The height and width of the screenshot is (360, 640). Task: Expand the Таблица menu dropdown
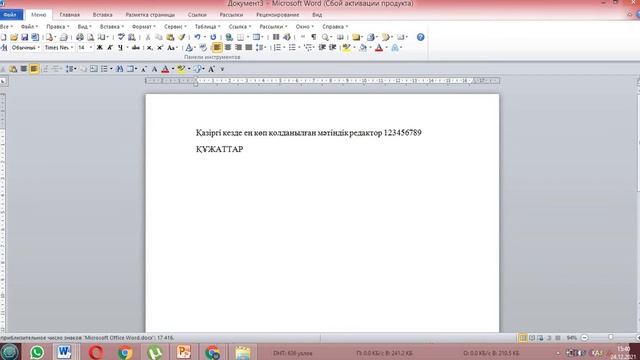pyautogui.click(x=207, y=27)
